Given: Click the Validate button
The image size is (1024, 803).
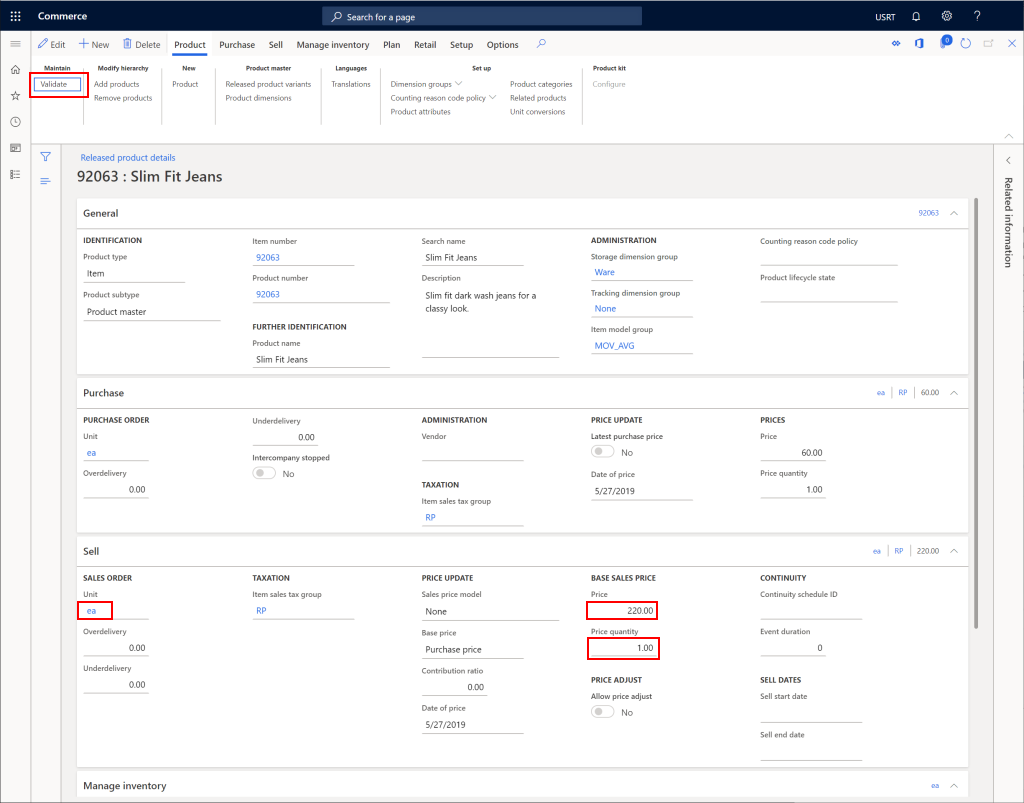Looking at the screenshot, I should click(x=57, y=84).
